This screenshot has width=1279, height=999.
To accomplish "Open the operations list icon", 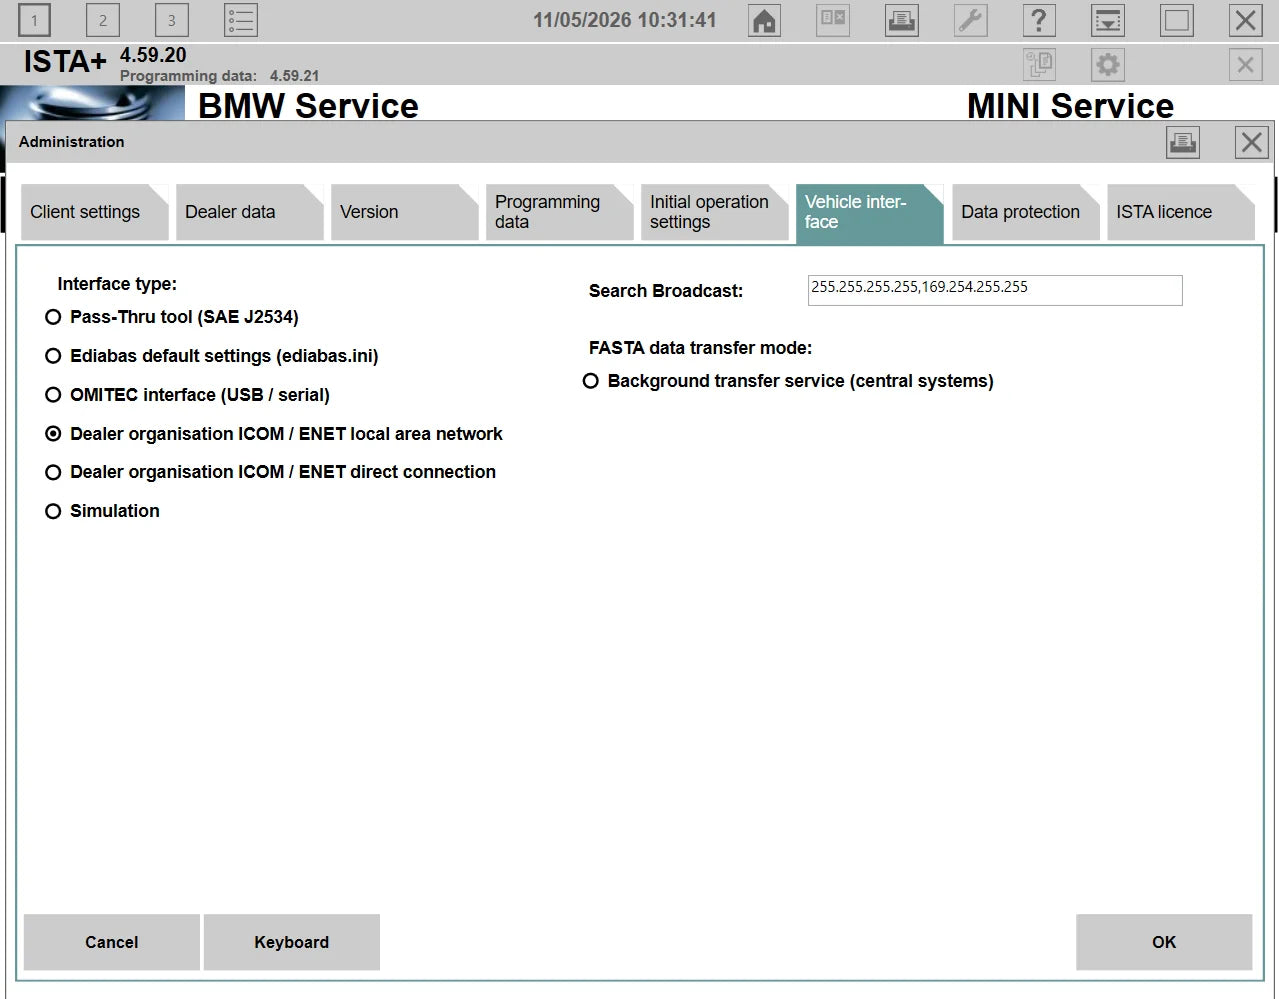I will [x=241, y=20].
